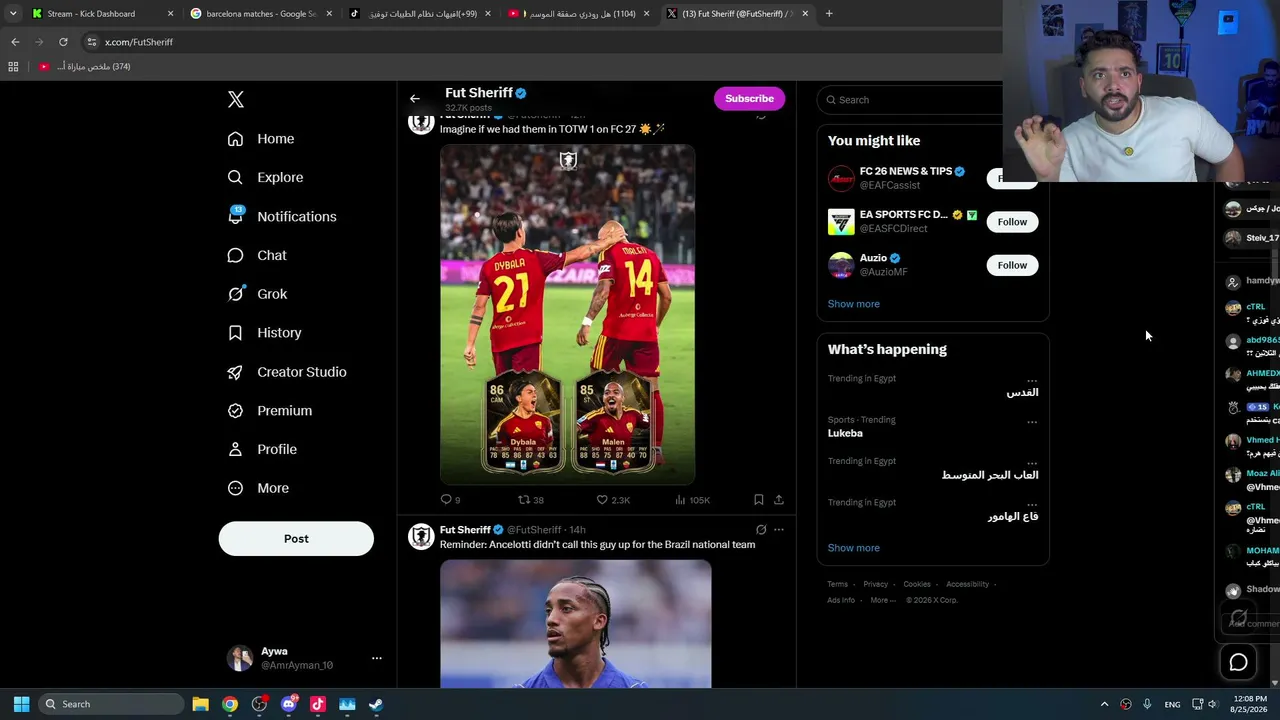Screen dimensions: 1280x720
Task: Open options for the قاع الهامور trend
Action: pos(1032,503)
